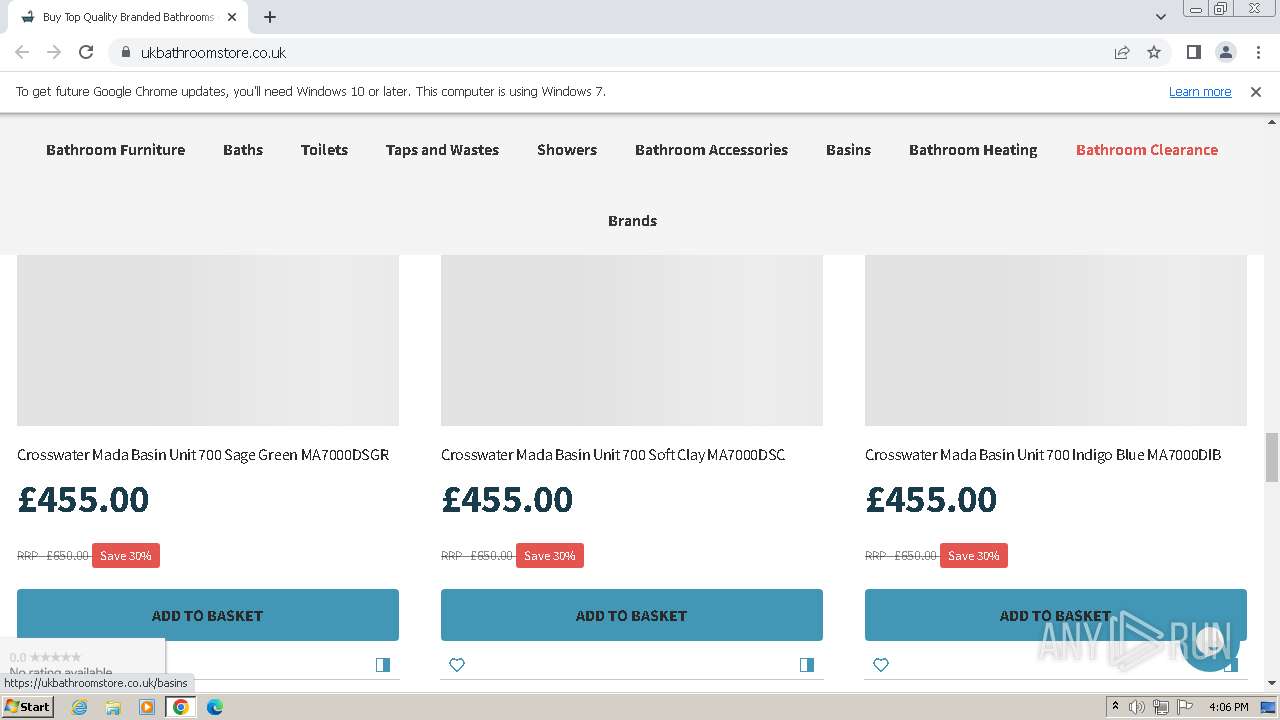Compare the Sage Green basin unit
Screen dimensions: 1280x720
tap(383, 665)
